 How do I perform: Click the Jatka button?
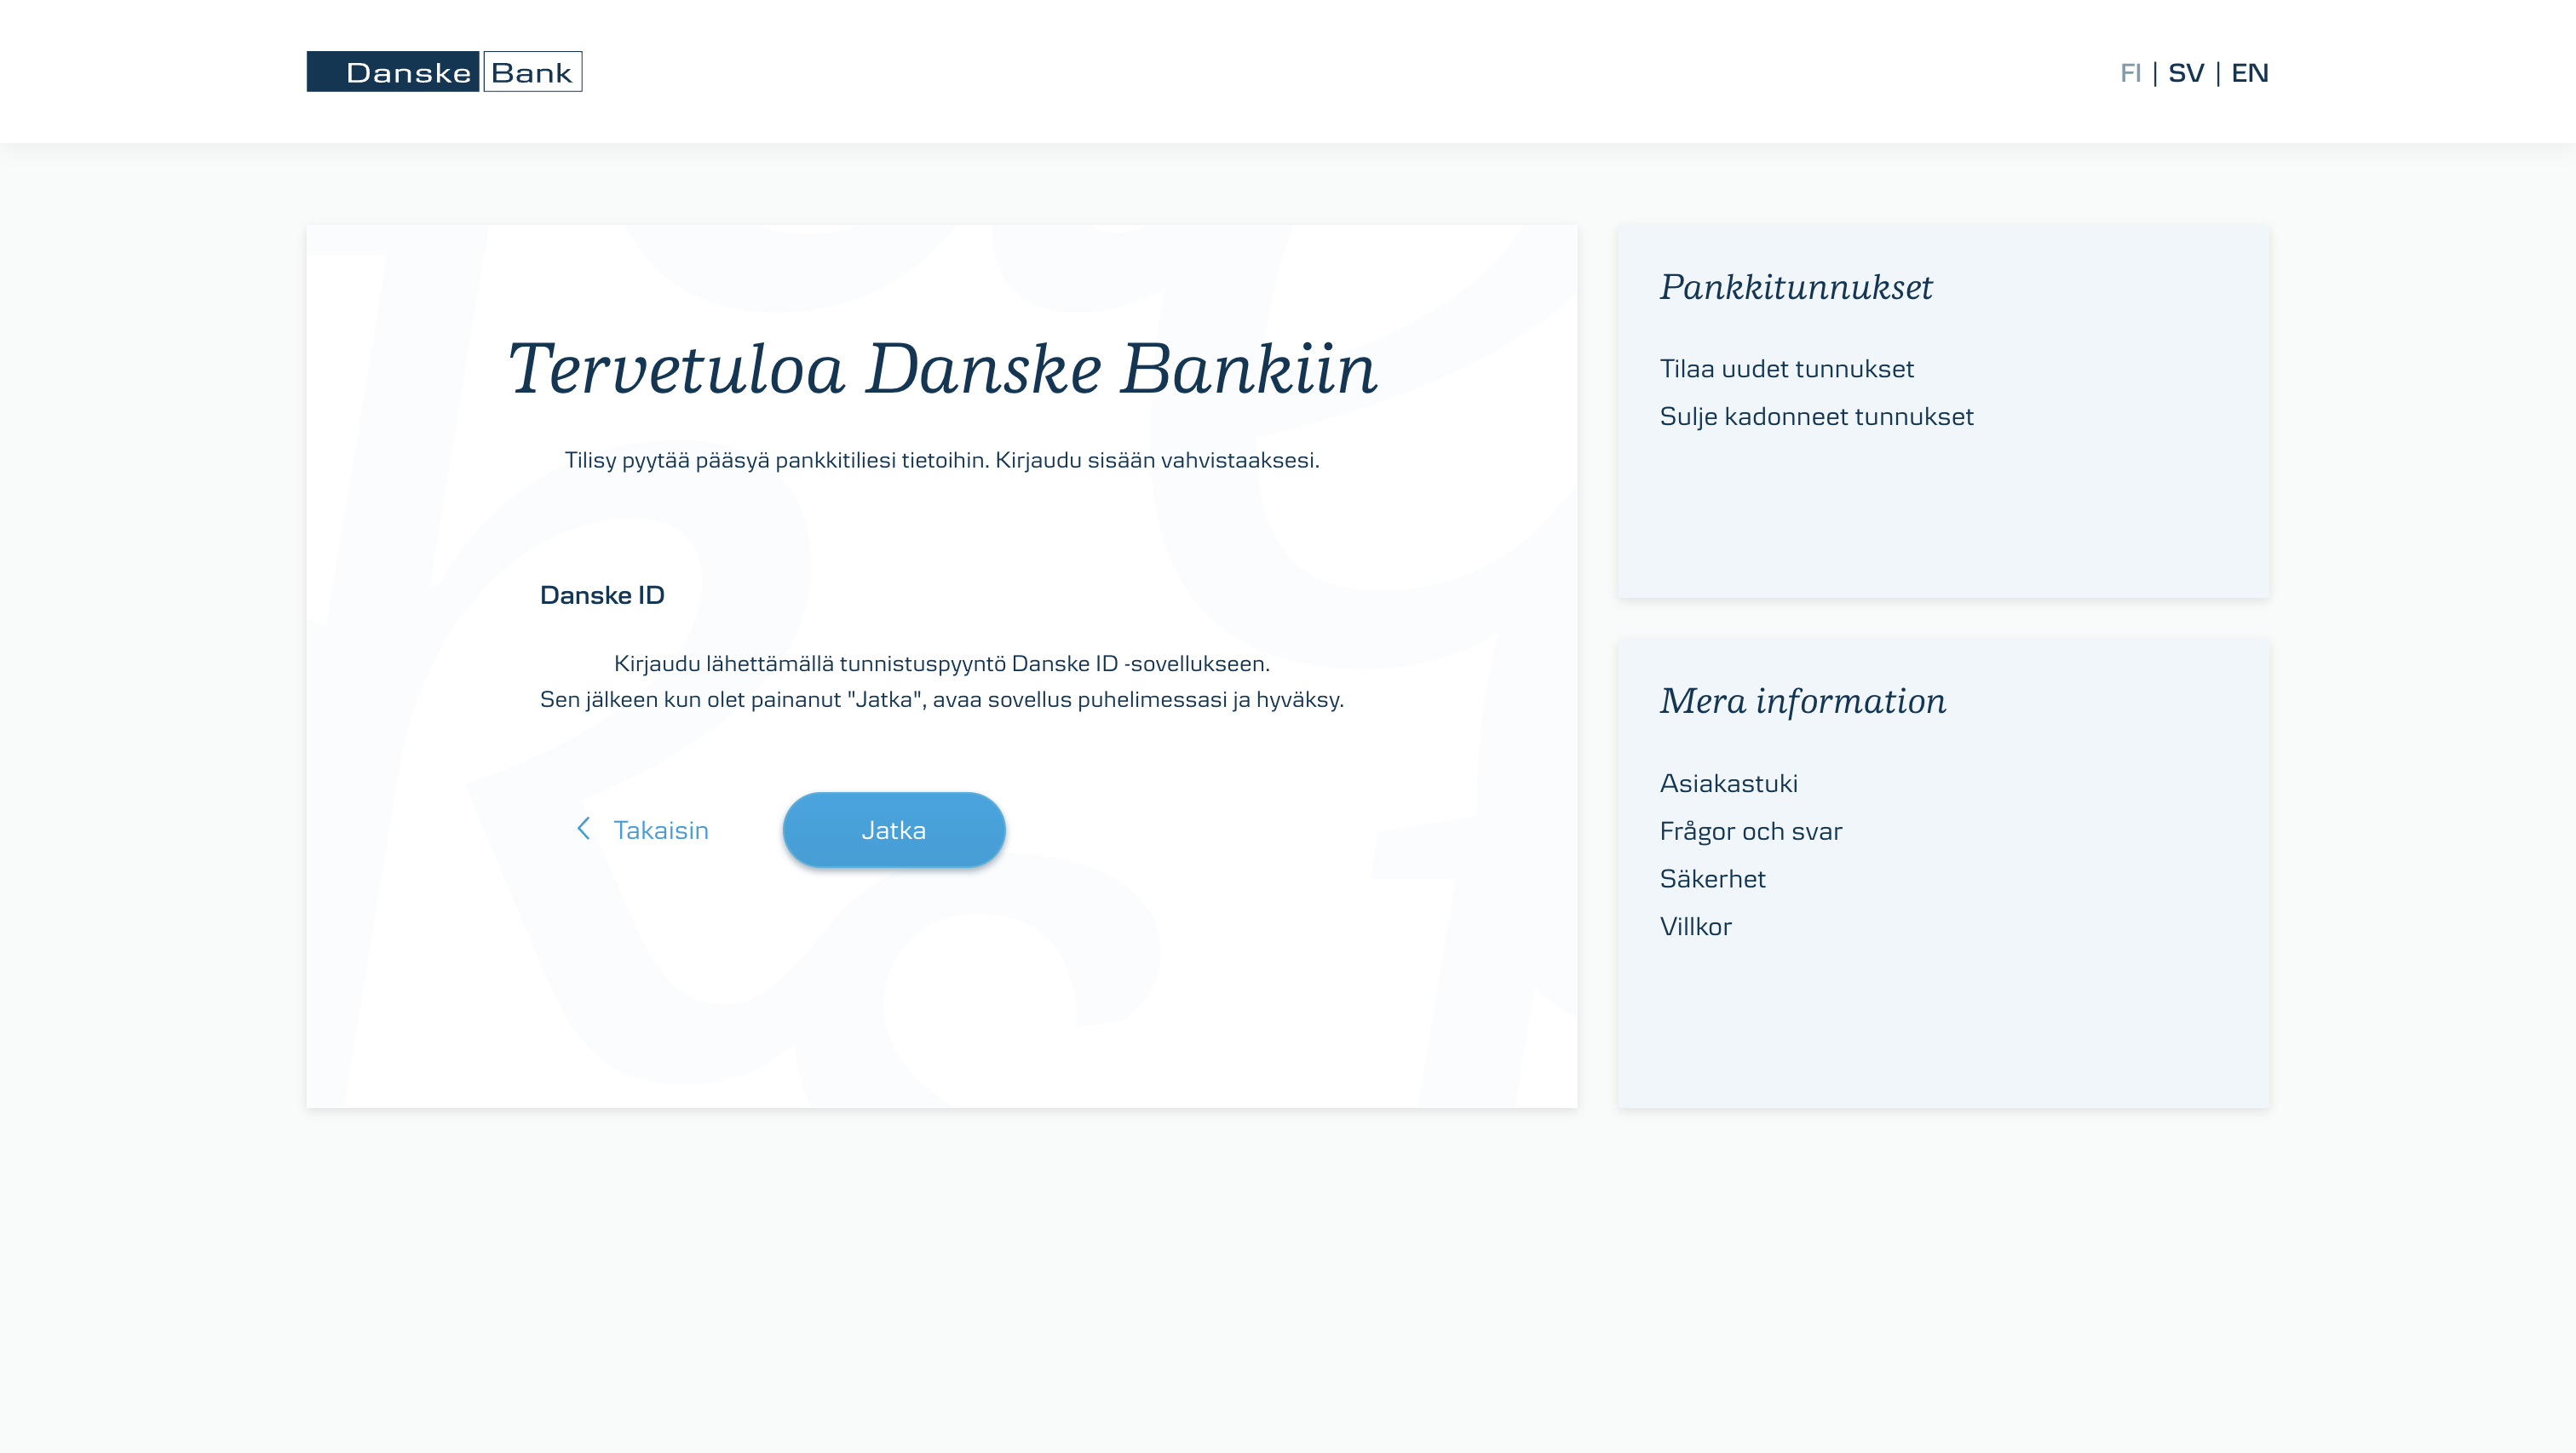(x=894, y=830)
